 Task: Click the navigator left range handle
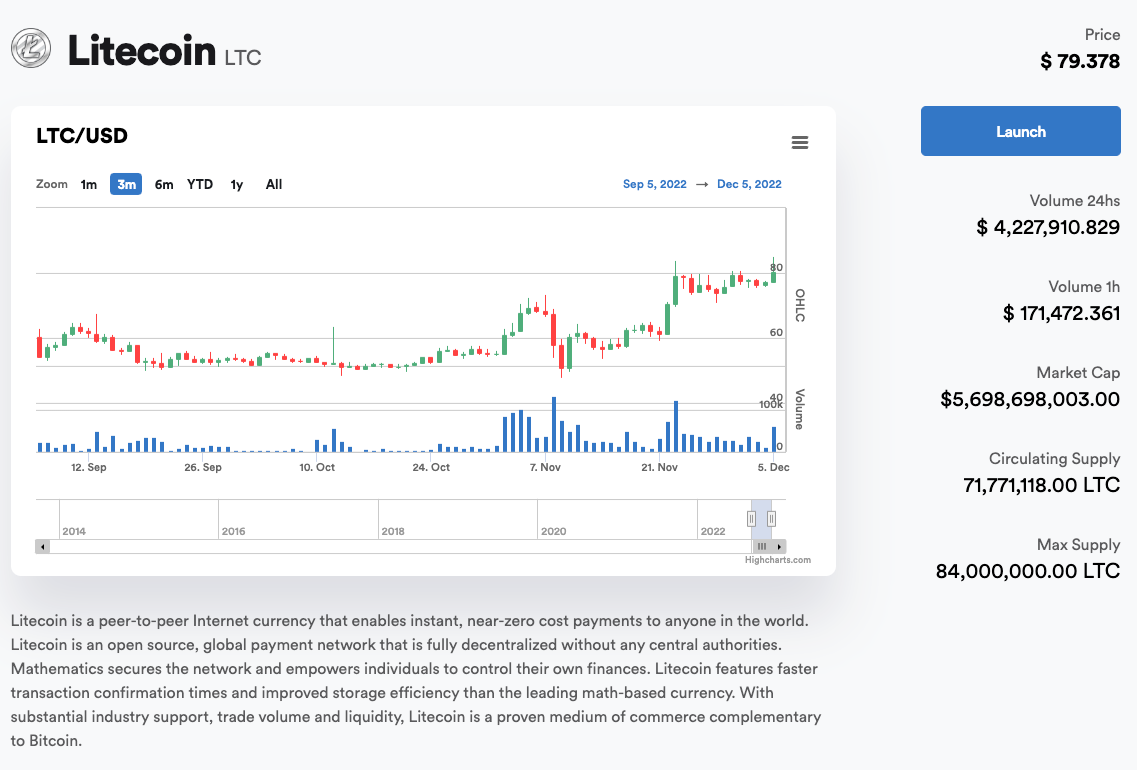pos(751,519)
